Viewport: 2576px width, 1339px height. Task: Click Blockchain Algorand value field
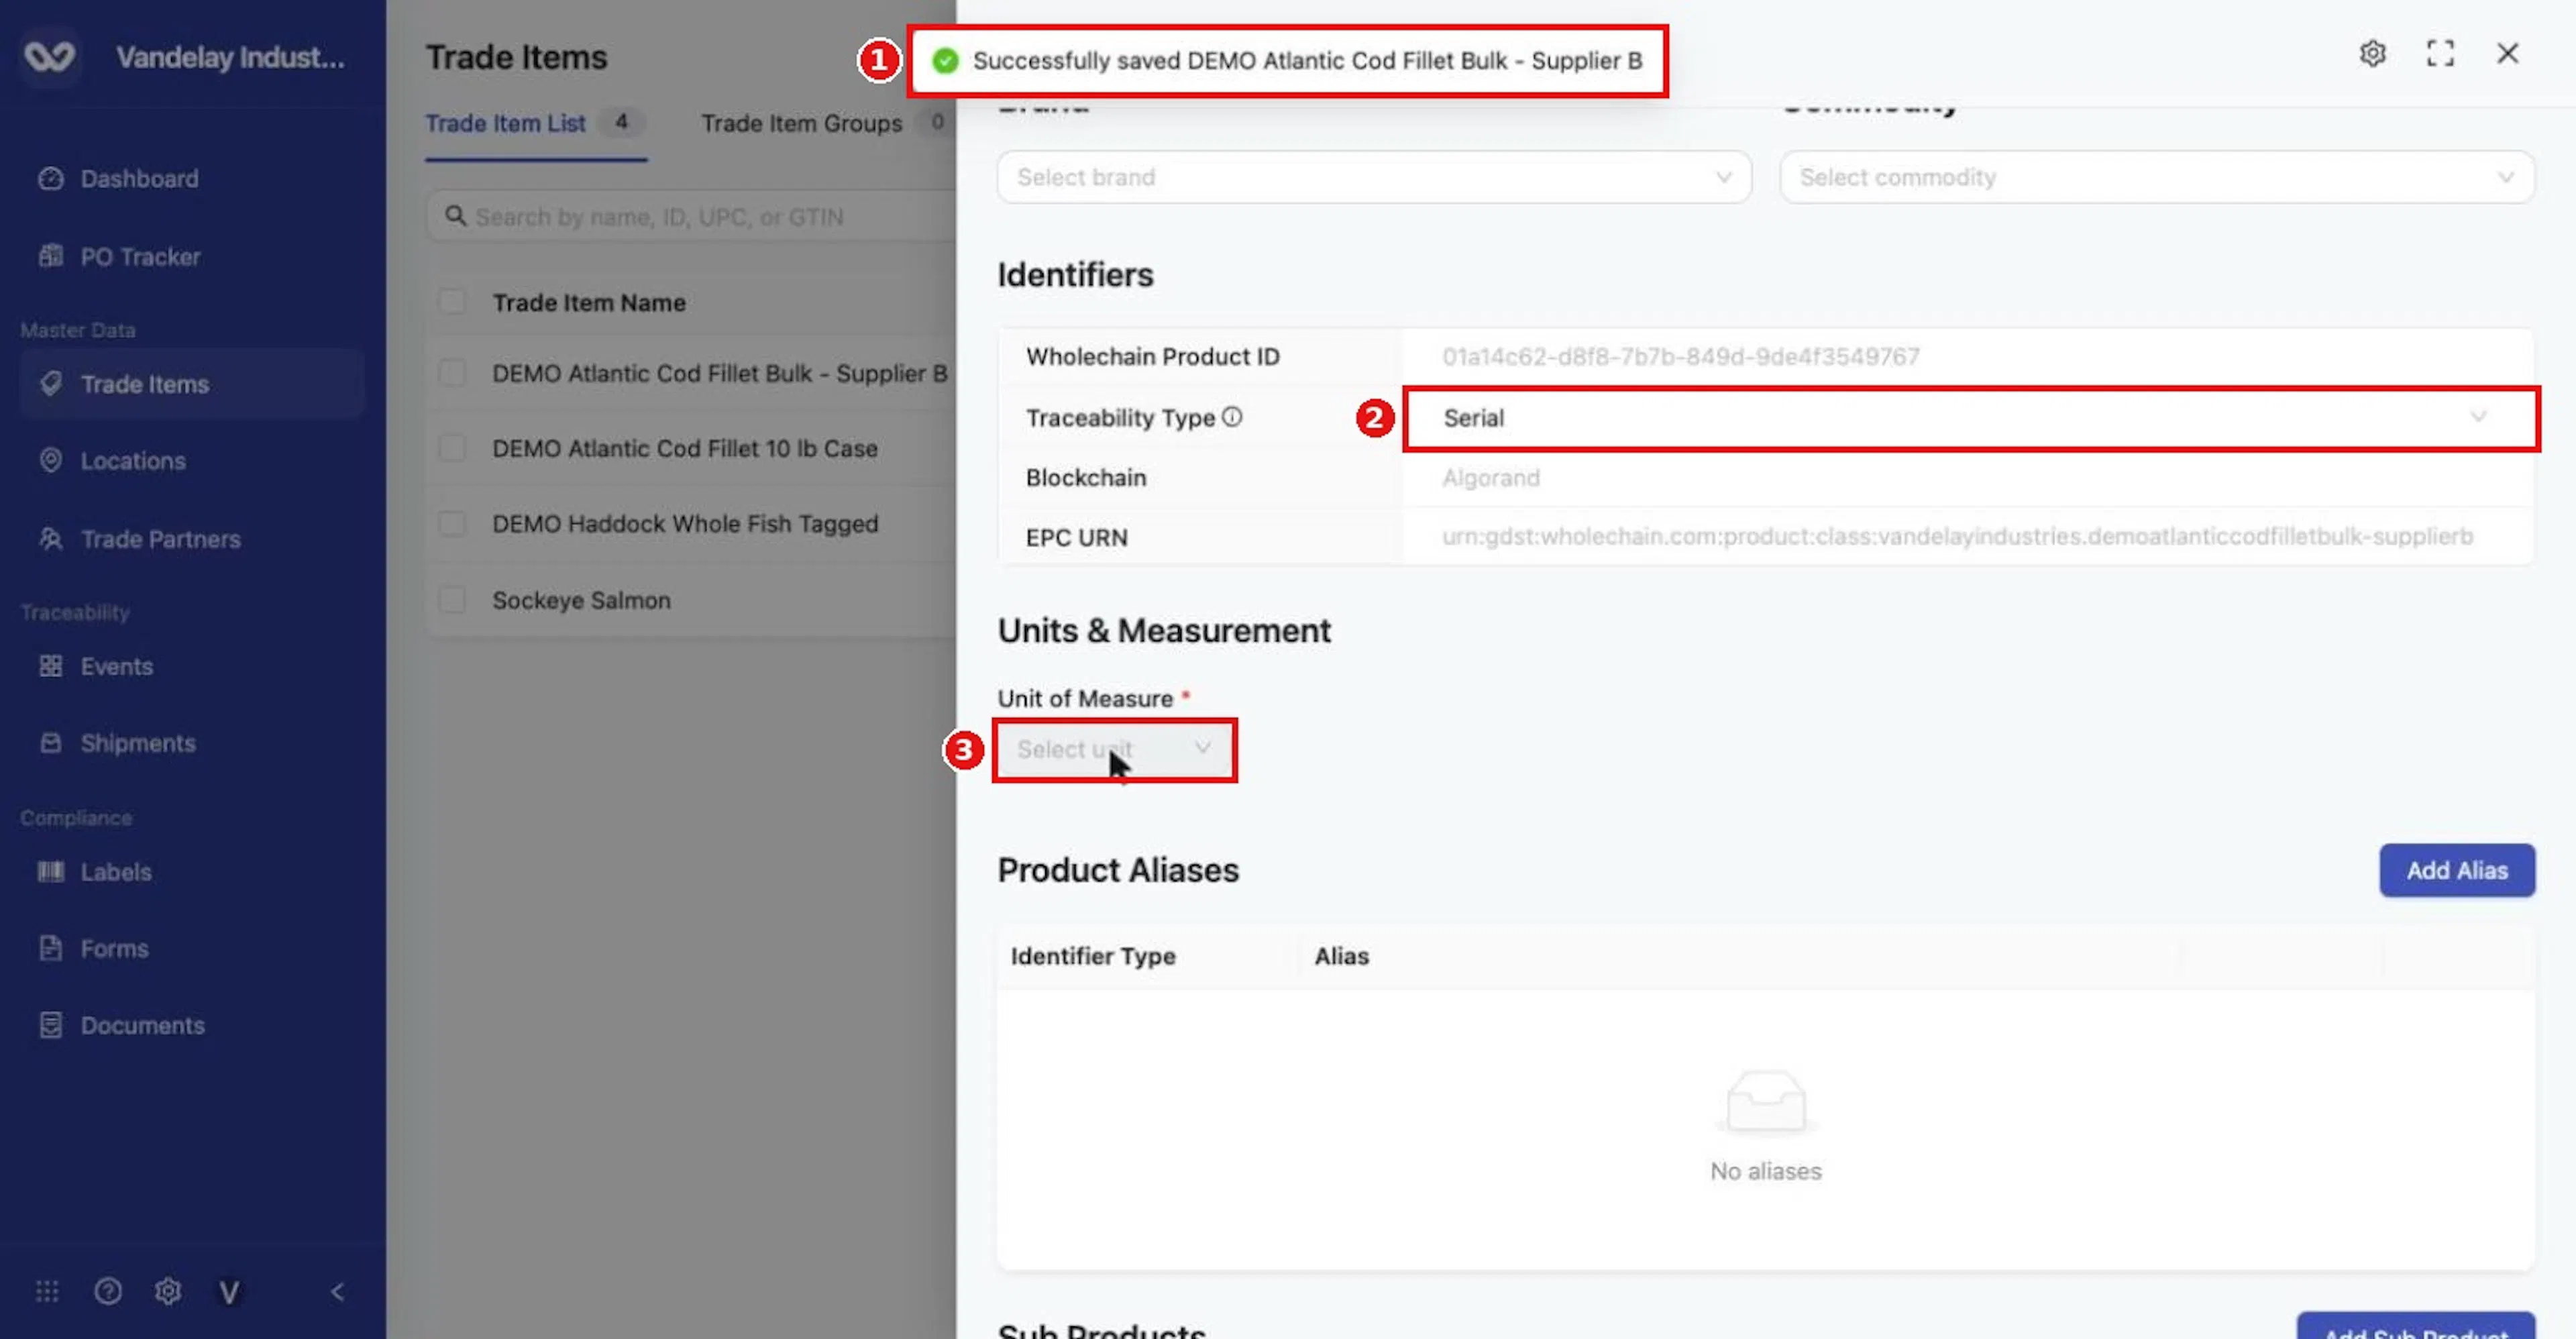tap(1968, 478)
